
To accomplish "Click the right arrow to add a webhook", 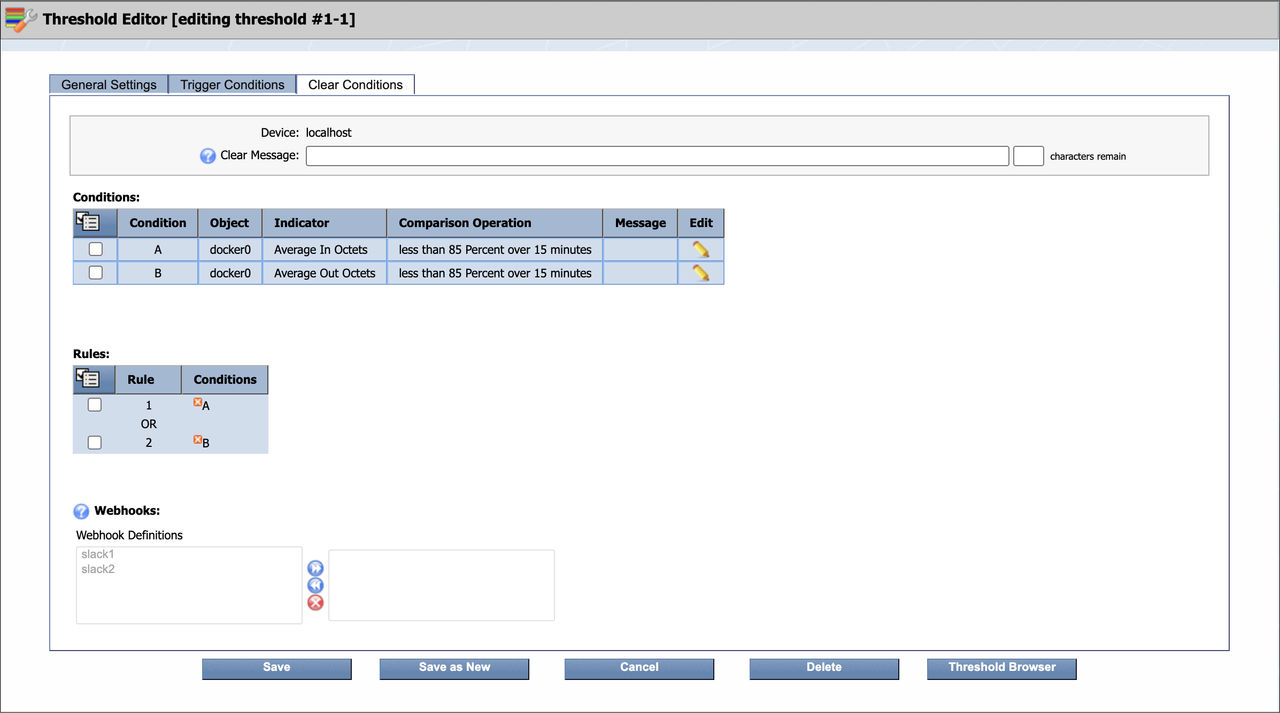I will tap(315, 567).
